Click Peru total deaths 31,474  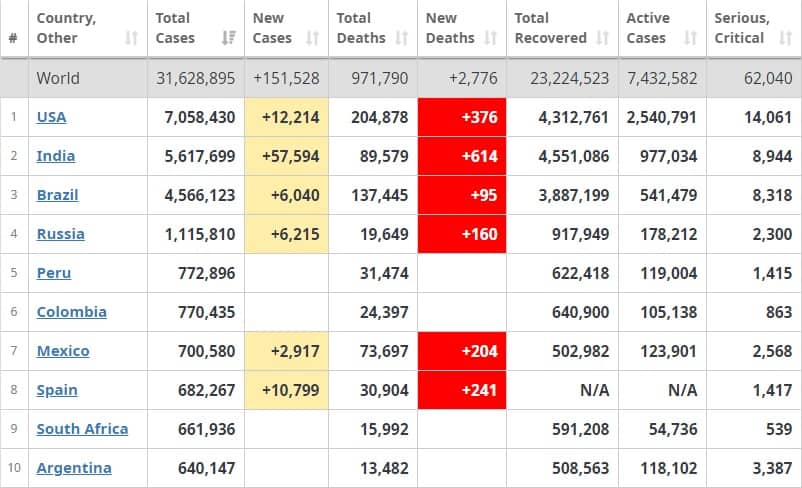point(384,273)
